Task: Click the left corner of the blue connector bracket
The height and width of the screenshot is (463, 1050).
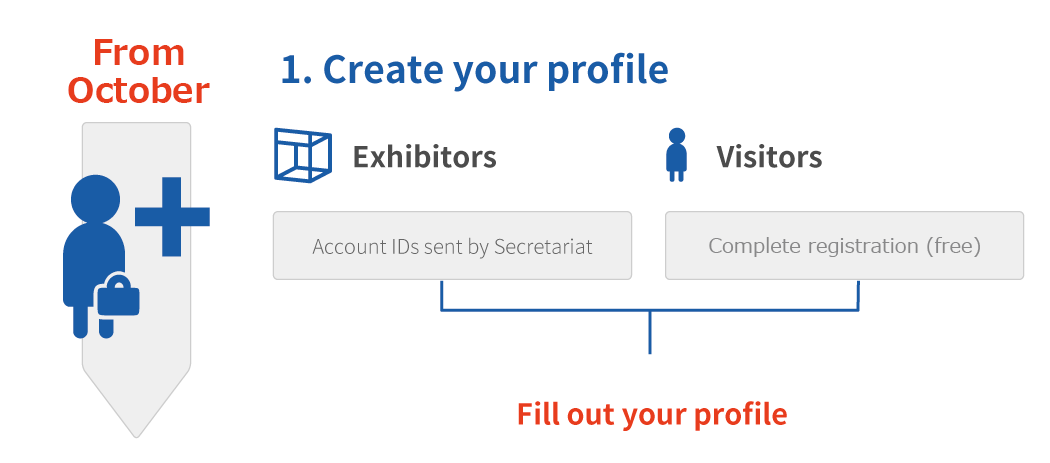Action: pos(441,310)
